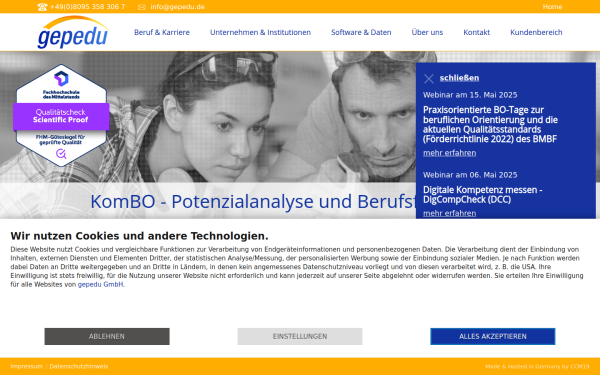Click the phone icon in top bar
This screenshot has height=375, width=600.
(x=42, y=7)
